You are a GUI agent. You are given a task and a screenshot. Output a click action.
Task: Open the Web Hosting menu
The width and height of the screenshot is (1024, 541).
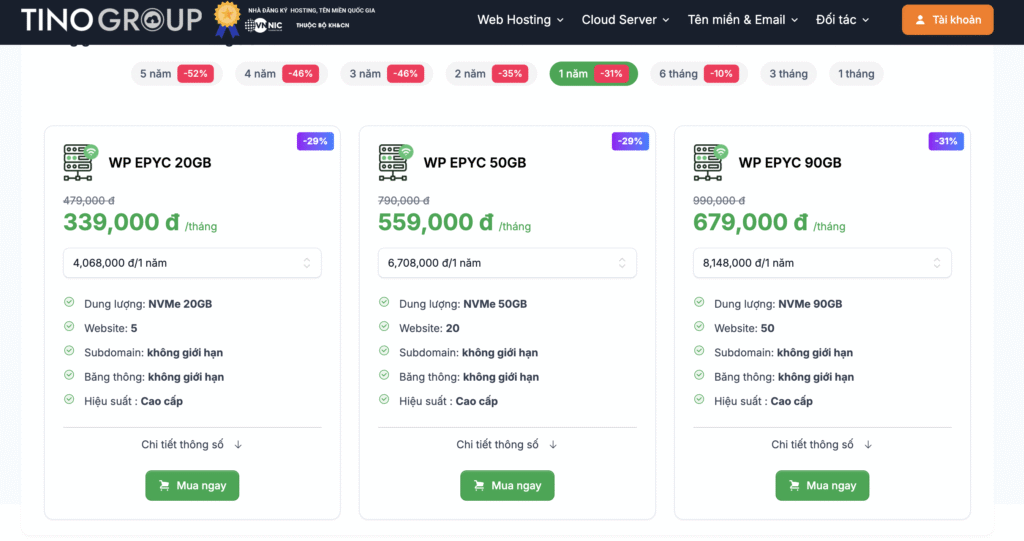pos(520,20)
